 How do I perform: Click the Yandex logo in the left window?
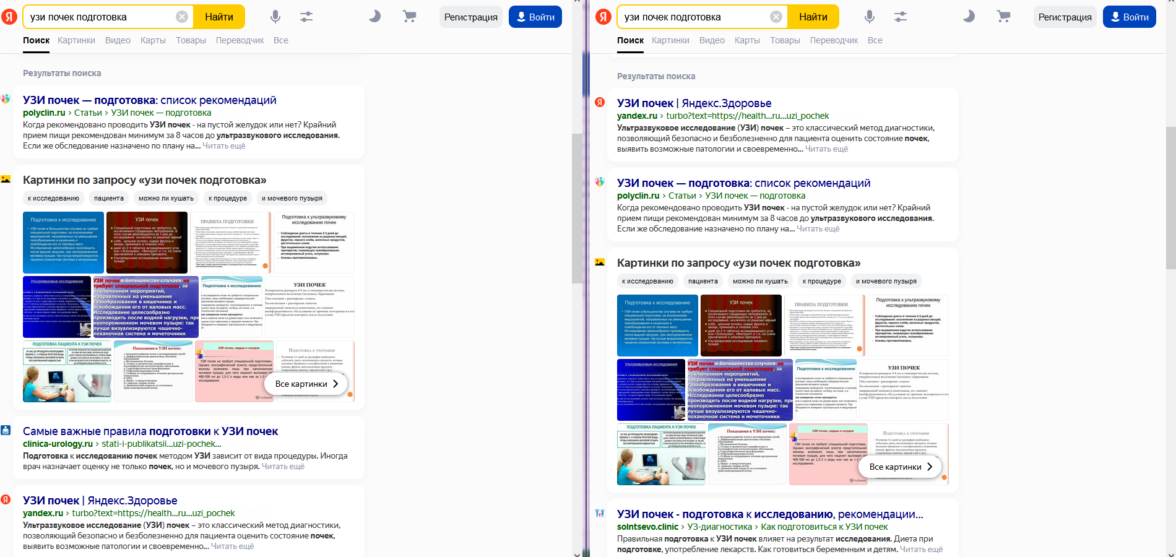9,17
